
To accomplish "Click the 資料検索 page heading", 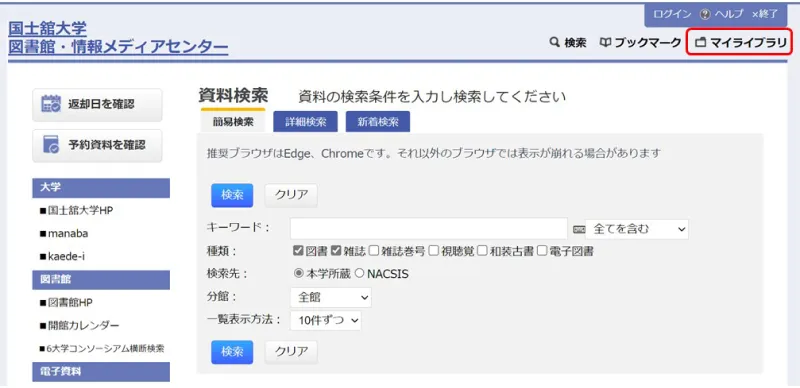I will (x=233, y=95).
